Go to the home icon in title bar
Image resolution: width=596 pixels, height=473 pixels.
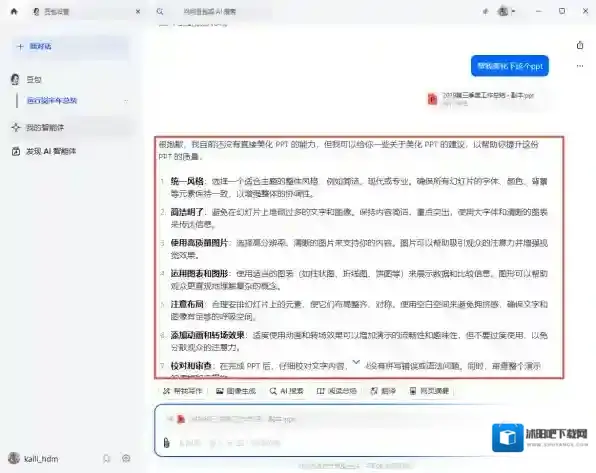coord(14,11)
